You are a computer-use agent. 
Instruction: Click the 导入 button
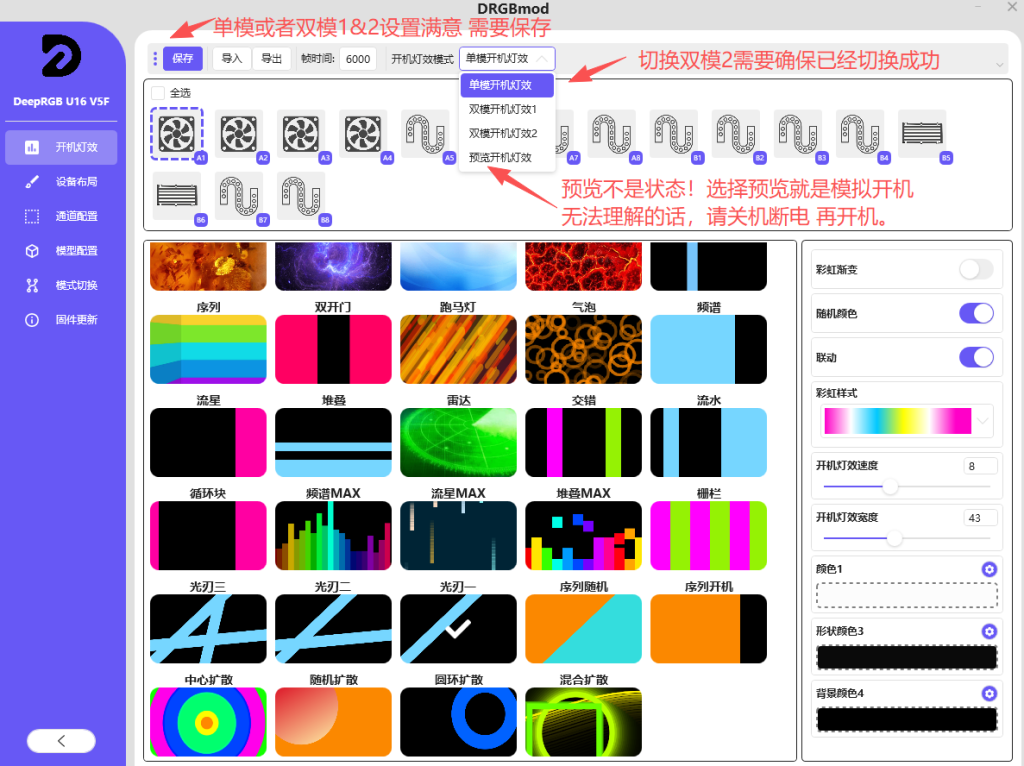pos(232,59)
